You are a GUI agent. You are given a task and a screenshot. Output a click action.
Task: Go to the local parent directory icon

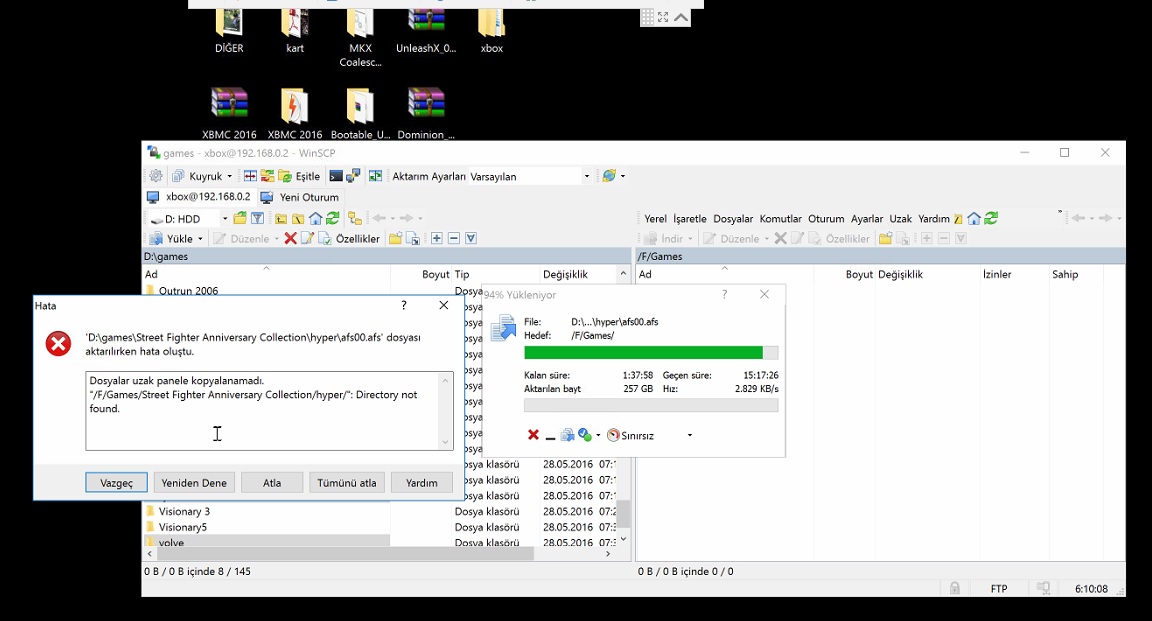[281, 218]
